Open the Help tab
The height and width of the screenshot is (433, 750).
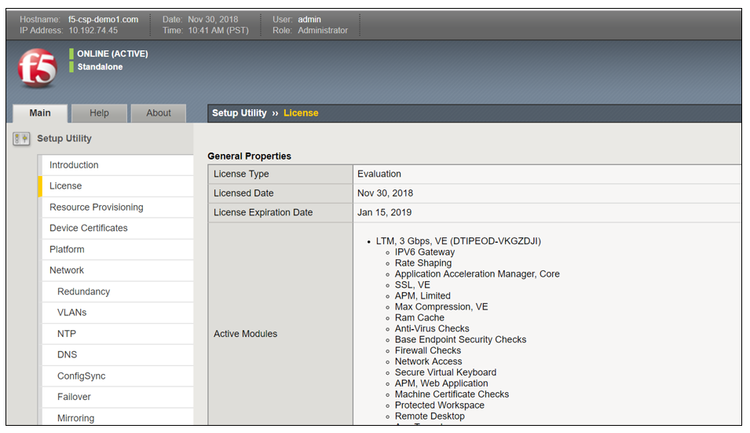tap(99, 113)
